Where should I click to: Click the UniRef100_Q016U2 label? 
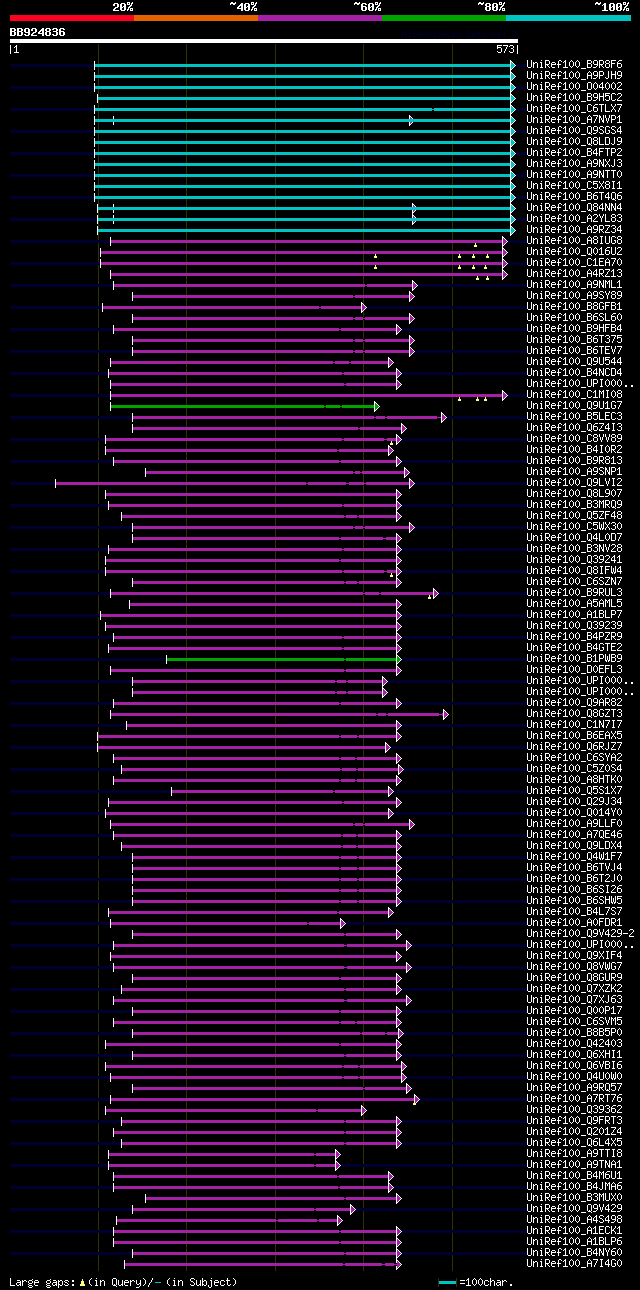574,252
